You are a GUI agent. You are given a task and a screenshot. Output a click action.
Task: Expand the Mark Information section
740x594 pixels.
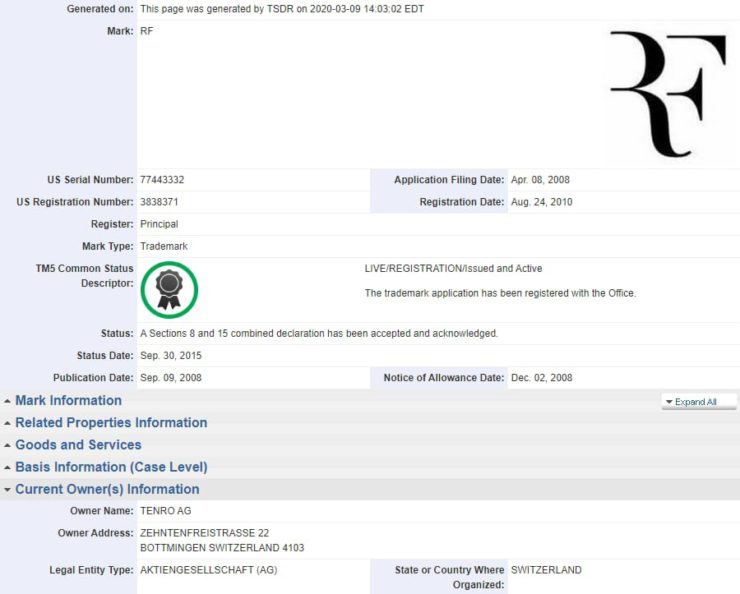68,401
